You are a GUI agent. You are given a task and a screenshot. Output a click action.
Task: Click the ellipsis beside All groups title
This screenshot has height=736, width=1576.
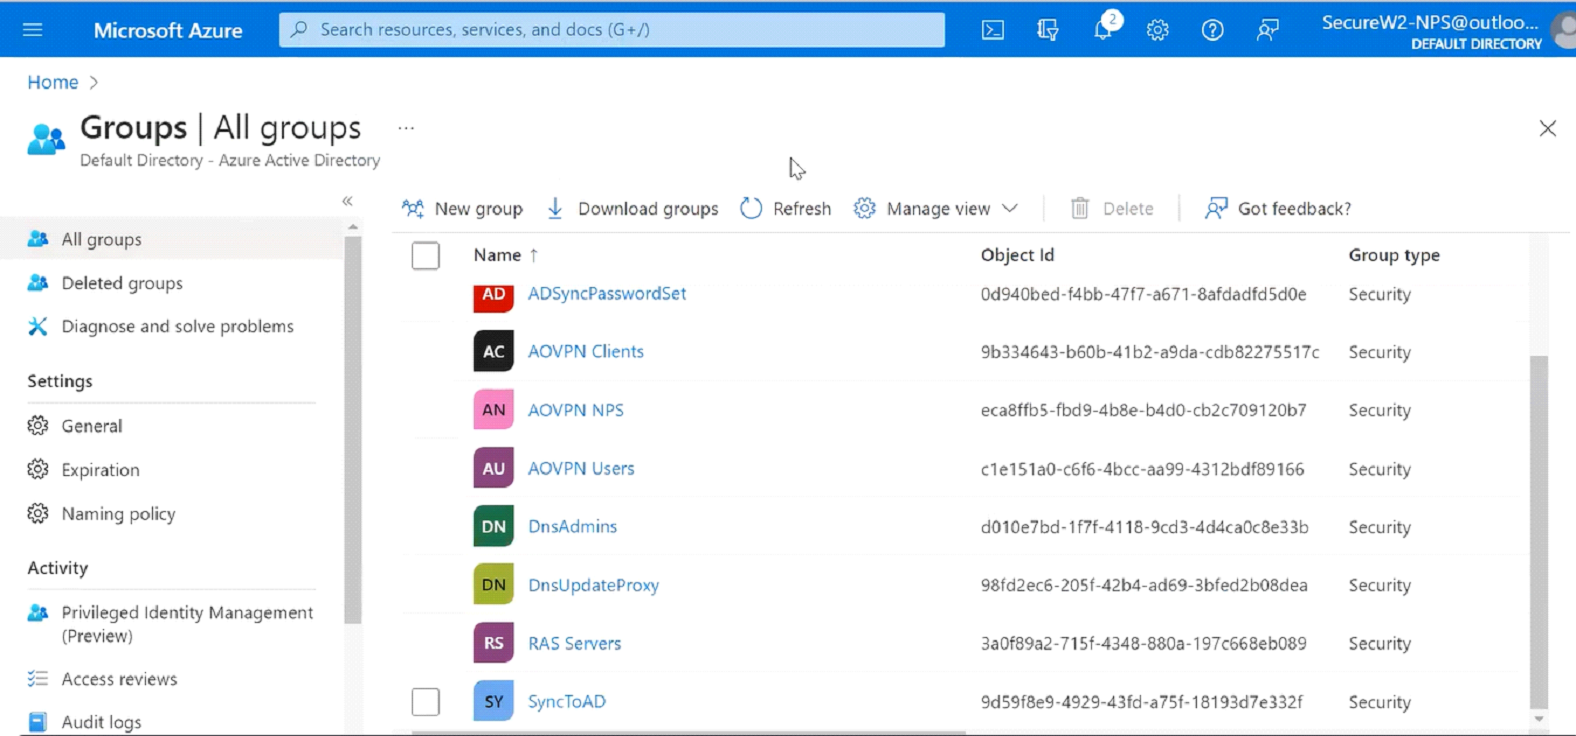pyautogui.click(x=405, y=128)
